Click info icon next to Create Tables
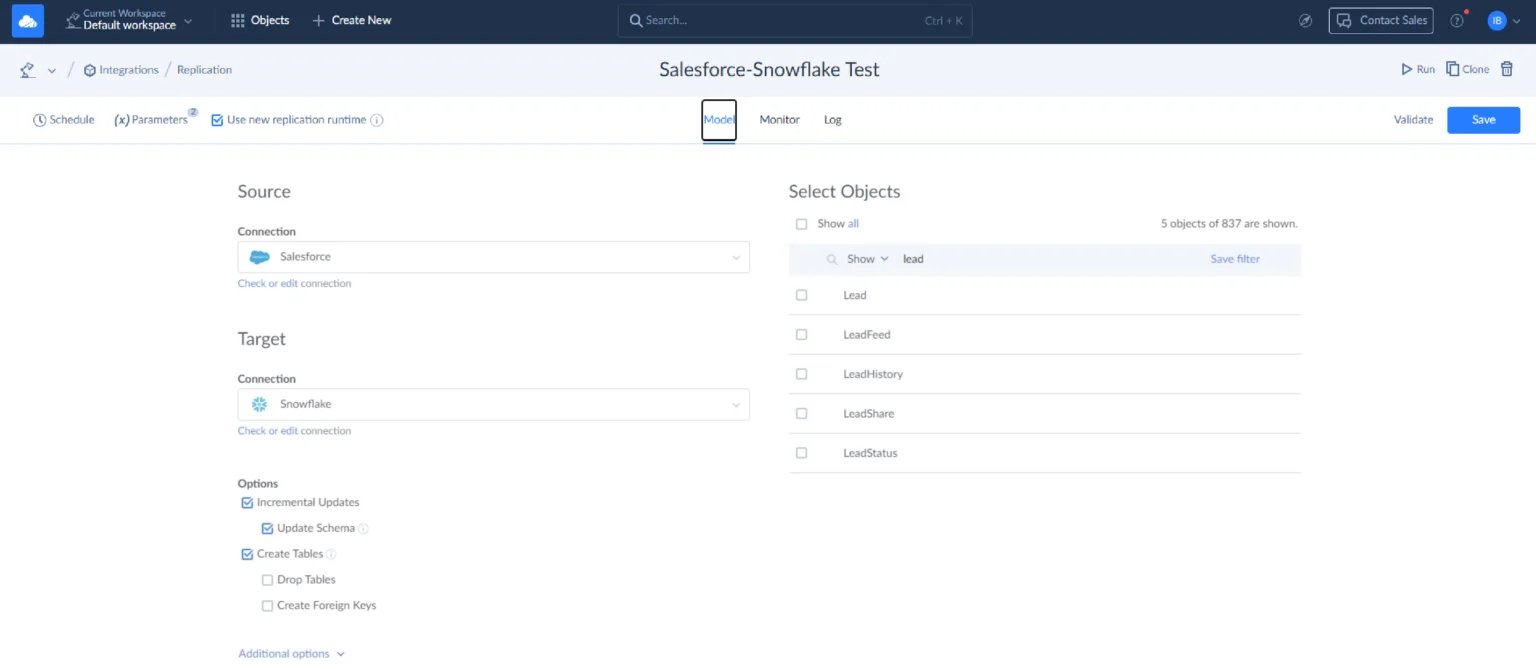The height and width of the screenshot is (669, 1536). [x=331, y=554]
